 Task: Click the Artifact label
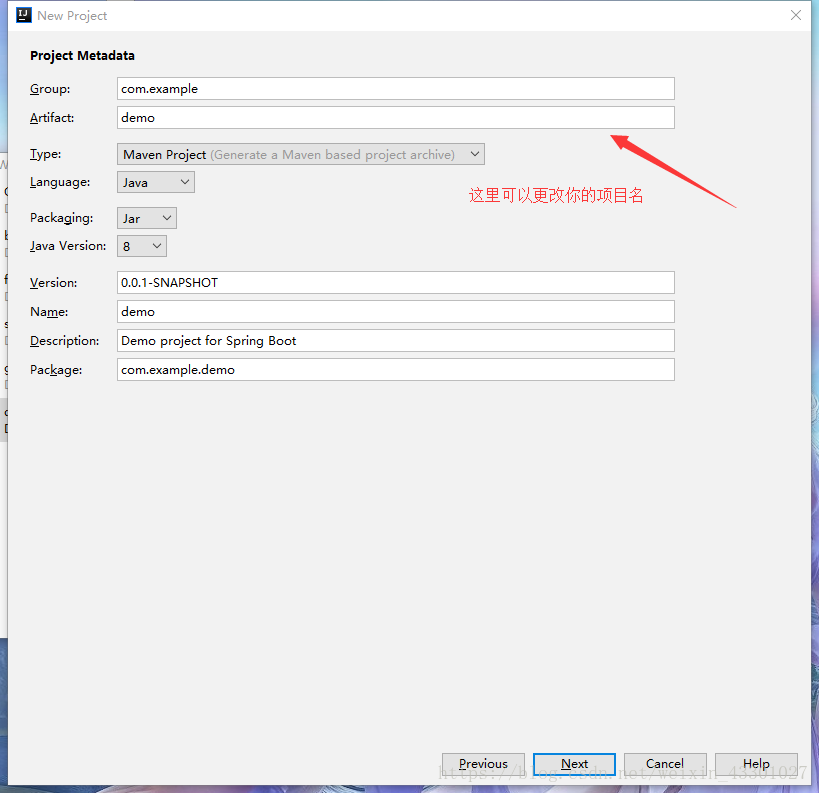pyautogui.click(x=52, y=118)
